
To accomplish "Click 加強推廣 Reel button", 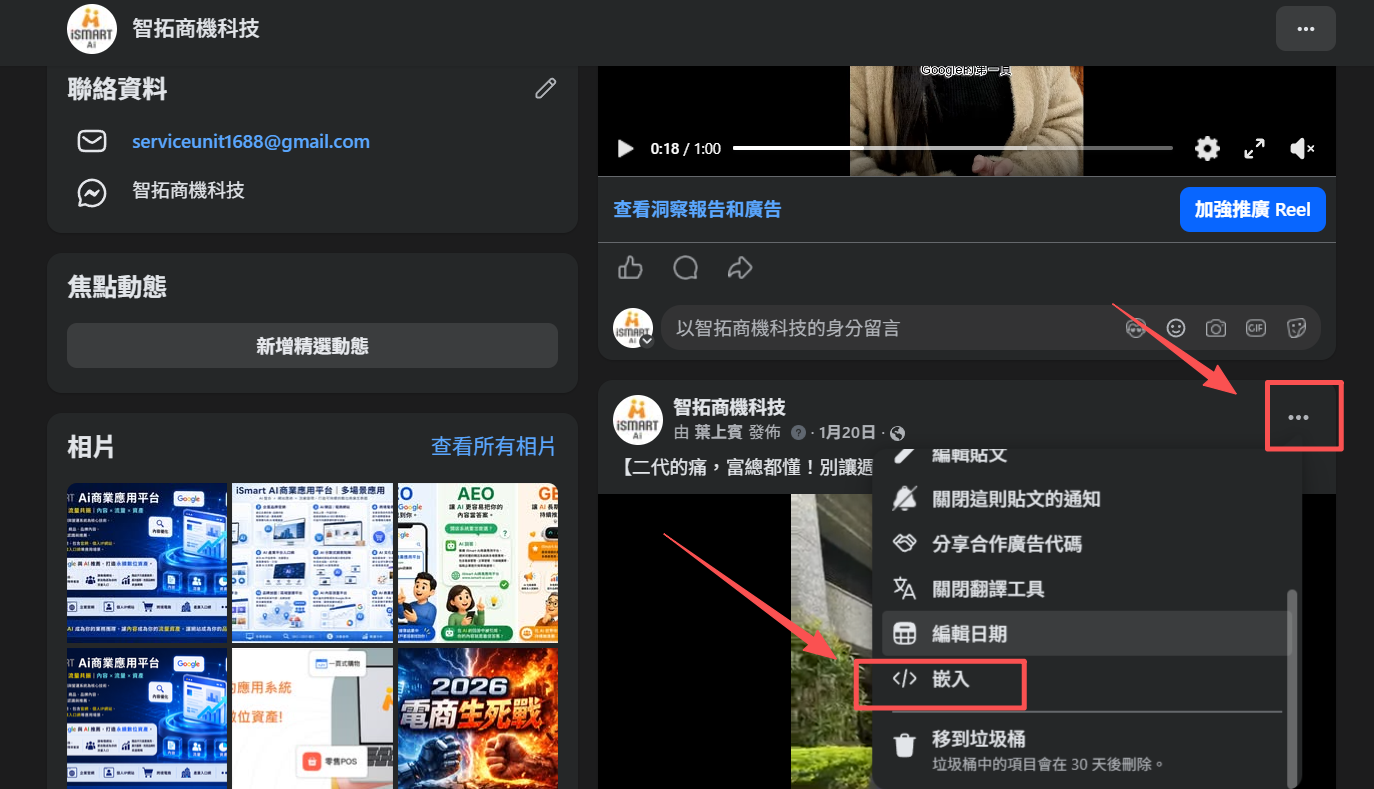I will [x=1252, y=210].
